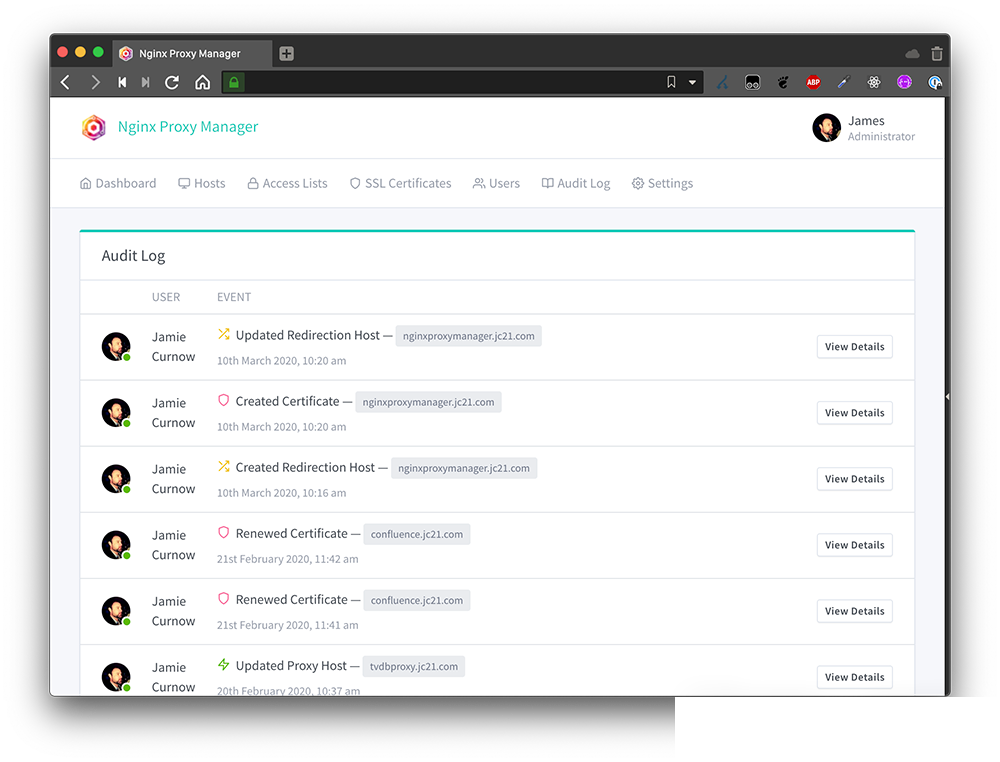Navigate to the Users section
The height and width of the screenshot is (762, 1000).
coord(496,184)
